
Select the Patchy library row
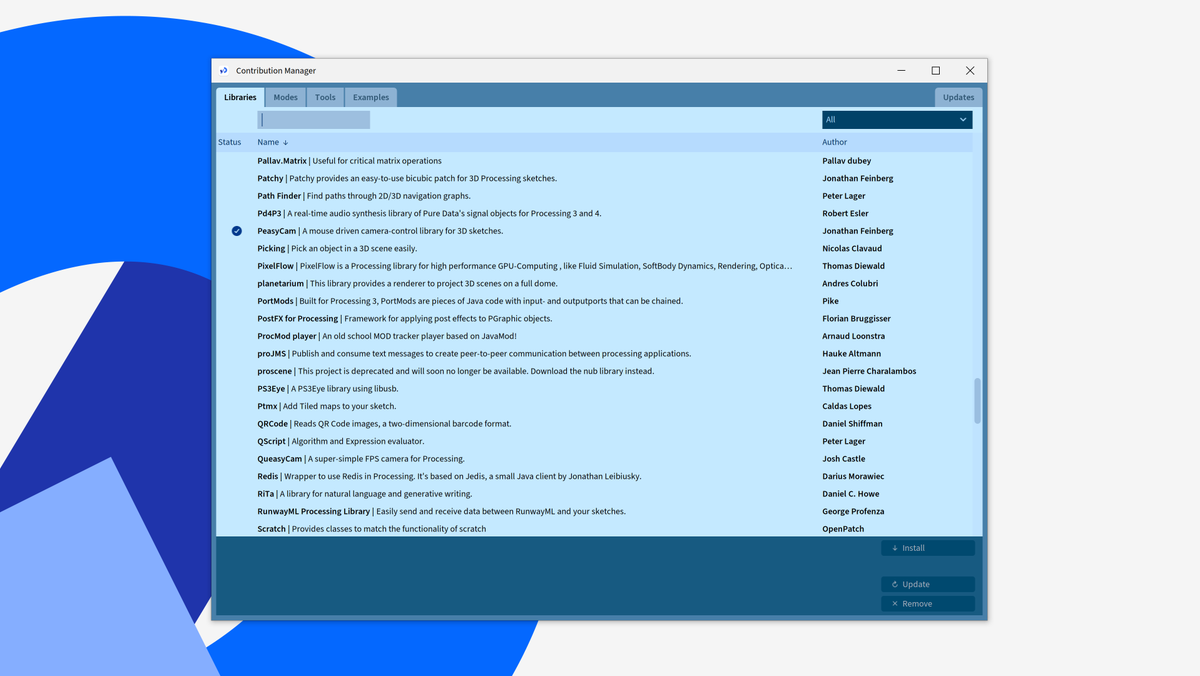click(594, 178)
